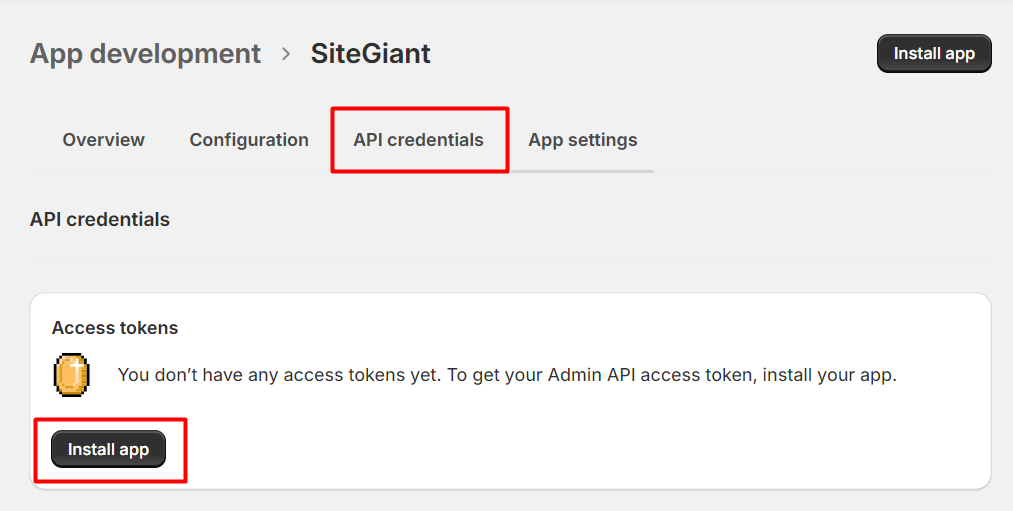Switch to the Configuration tab
This screenshot has width=1013, height=511.
pyautogui.click(x=249, y=140)
